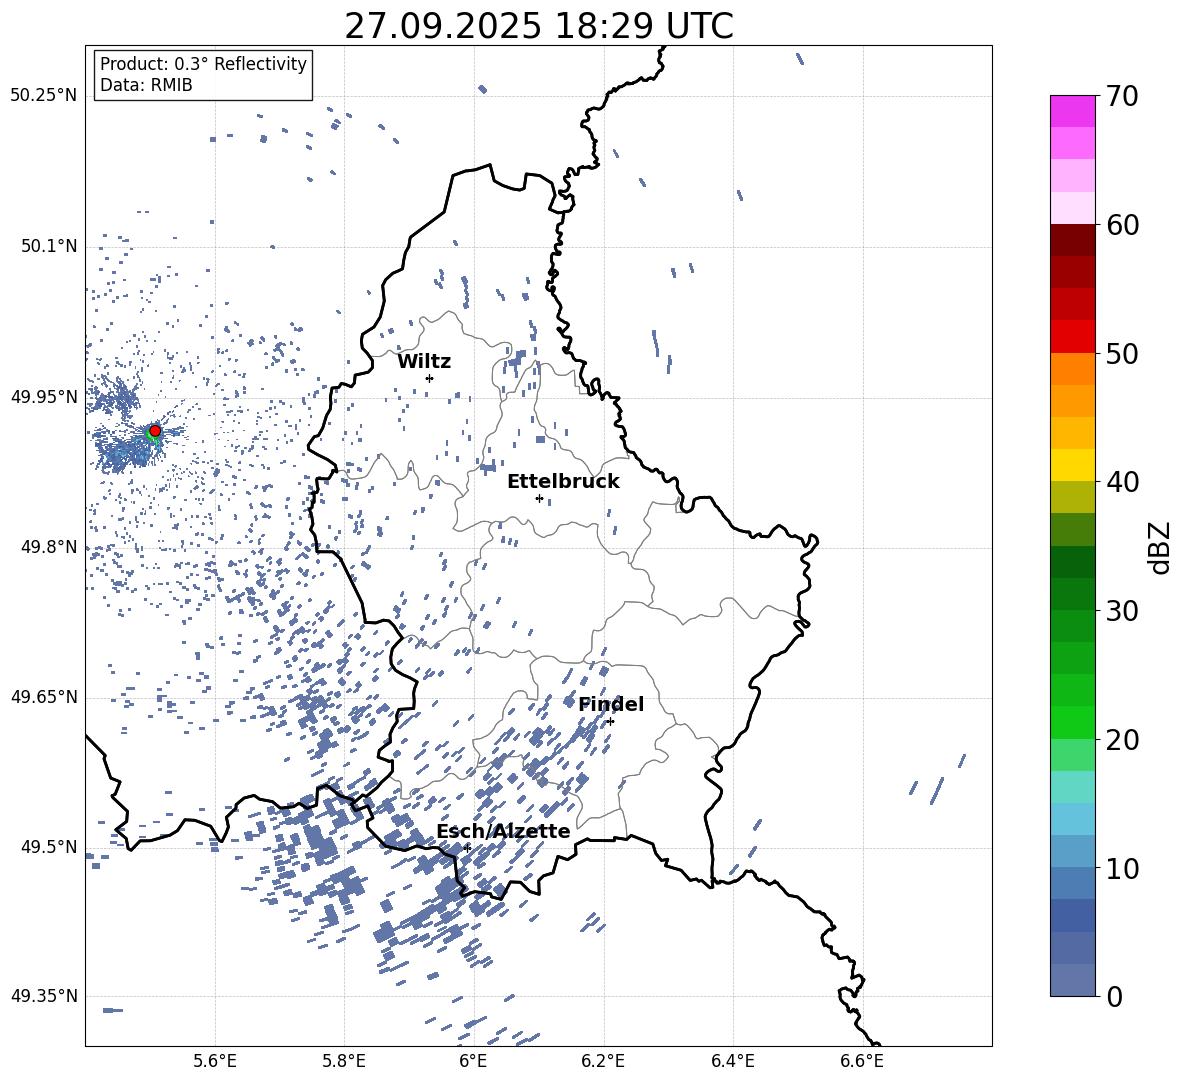Click the 5.8°E longitude label
The image size is (1184, 1081).
coord(344,1061)
